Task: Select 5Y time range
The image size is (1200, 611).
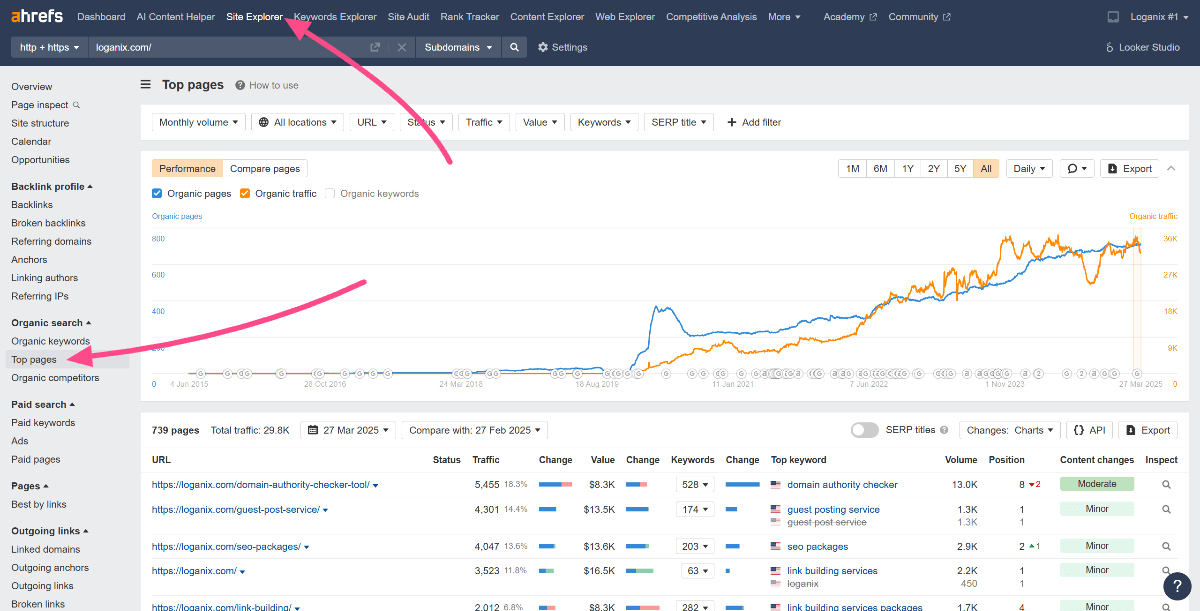Action: pyautogui.click(x=960, y=168)
